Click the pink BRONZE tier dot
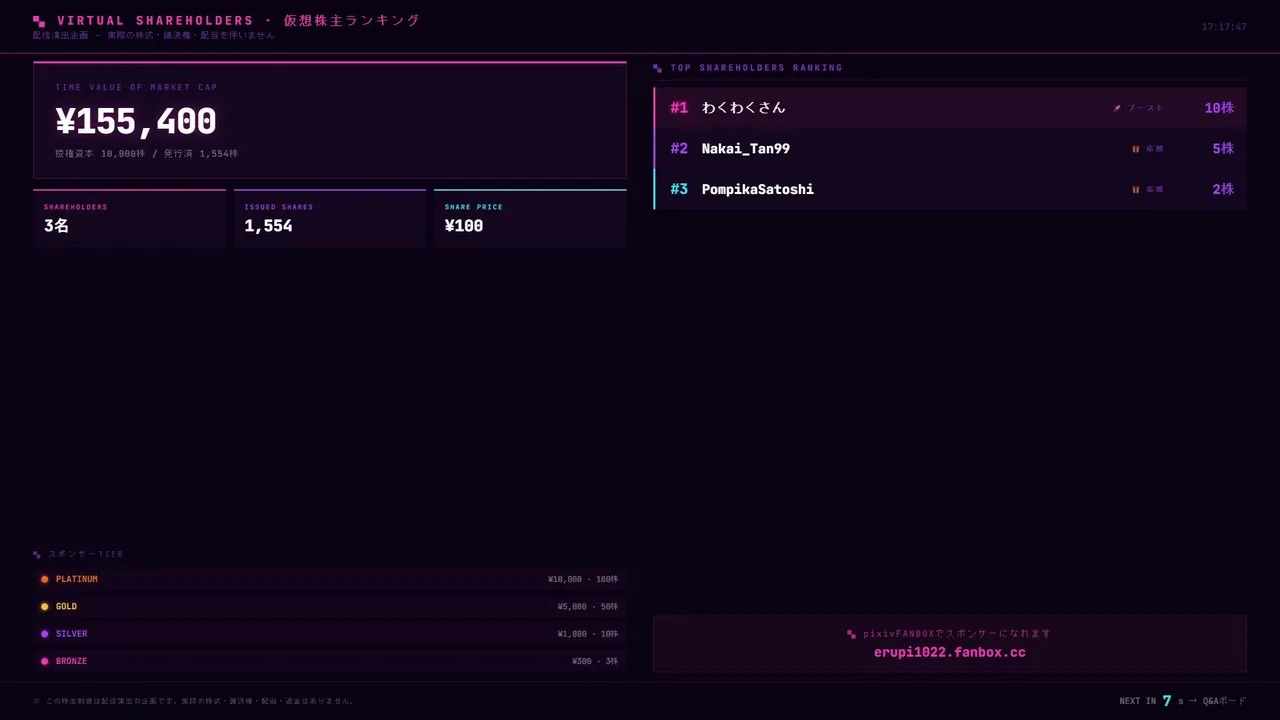 pyautogui.click(x=44, y=661)
